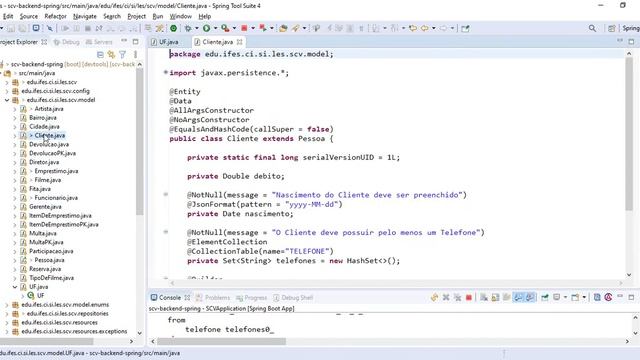Click Remove All Terminated Launches icon
Viewport: 640px width, 360px height.
click(458, 298)
